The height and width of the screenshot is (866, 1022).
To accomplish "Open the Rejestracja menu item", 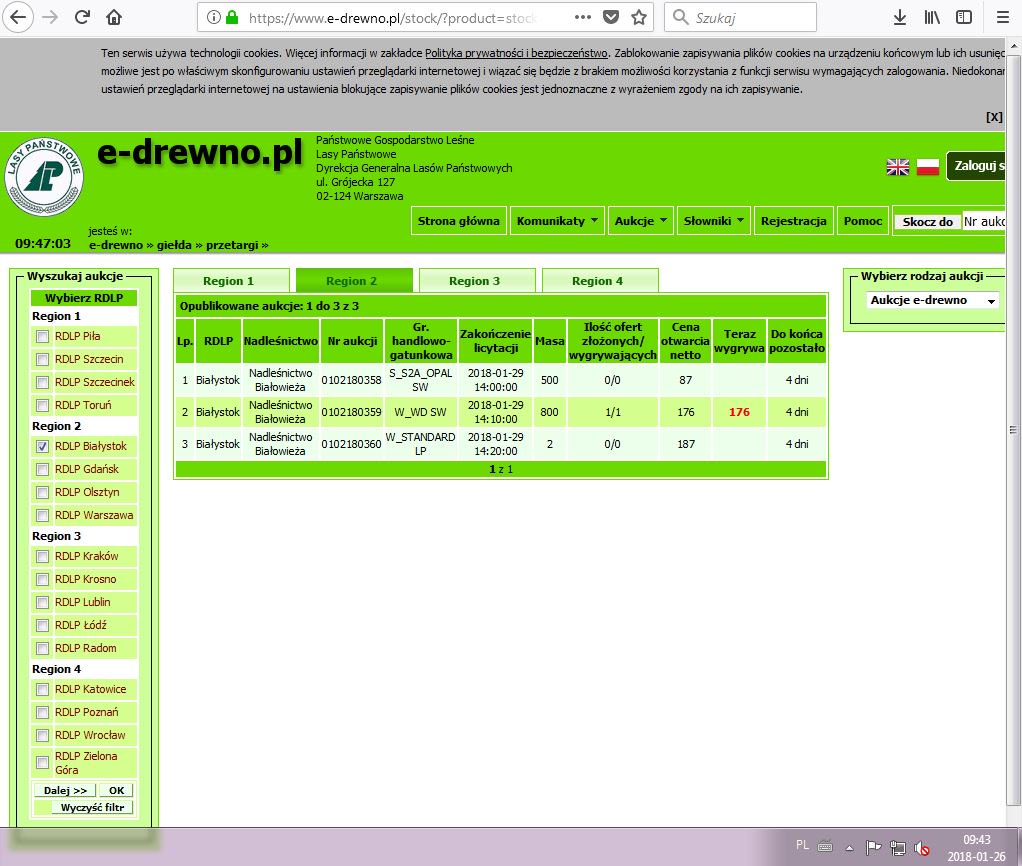I will [793, 221].
